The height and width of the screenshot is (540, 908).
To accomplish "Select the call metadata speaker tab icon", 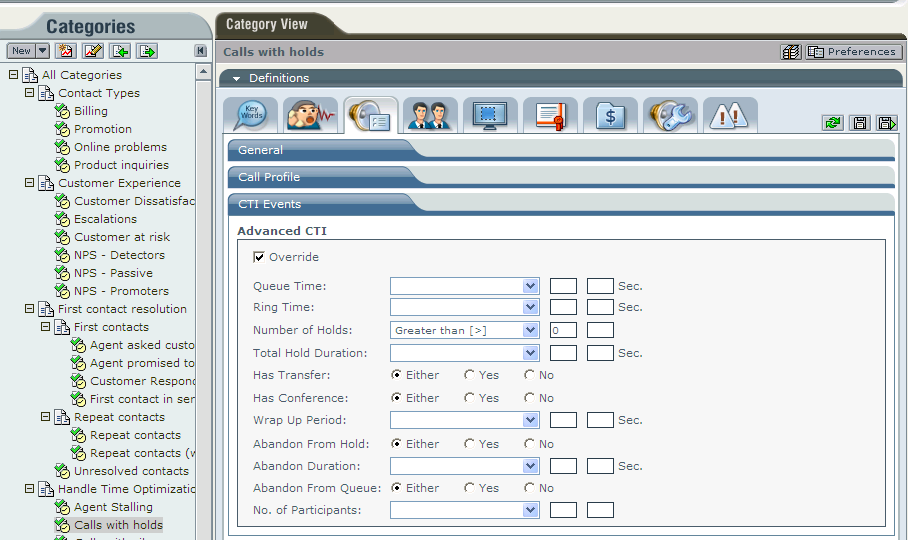I will pos(371,115).
